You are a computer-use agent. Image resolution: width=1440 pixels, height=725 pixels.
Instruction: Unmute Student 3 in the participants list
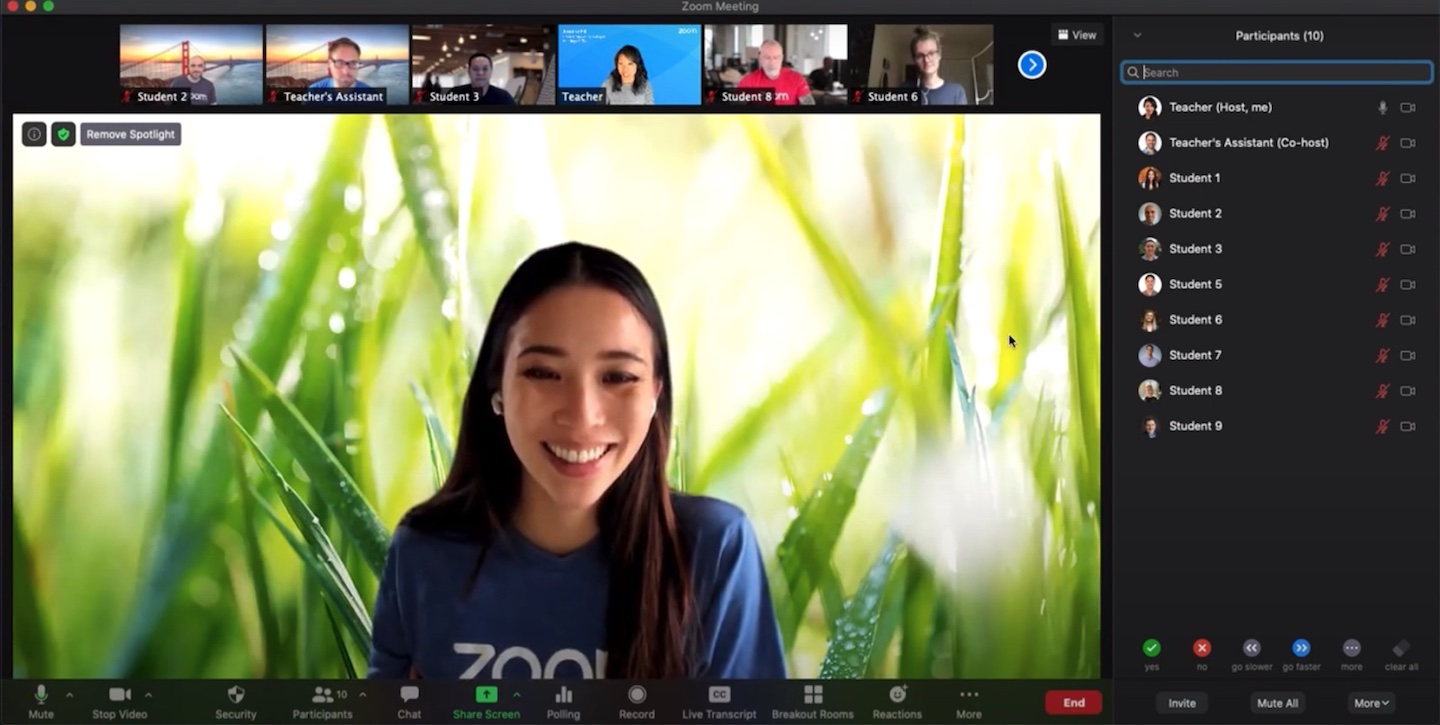coord(1383,249)
